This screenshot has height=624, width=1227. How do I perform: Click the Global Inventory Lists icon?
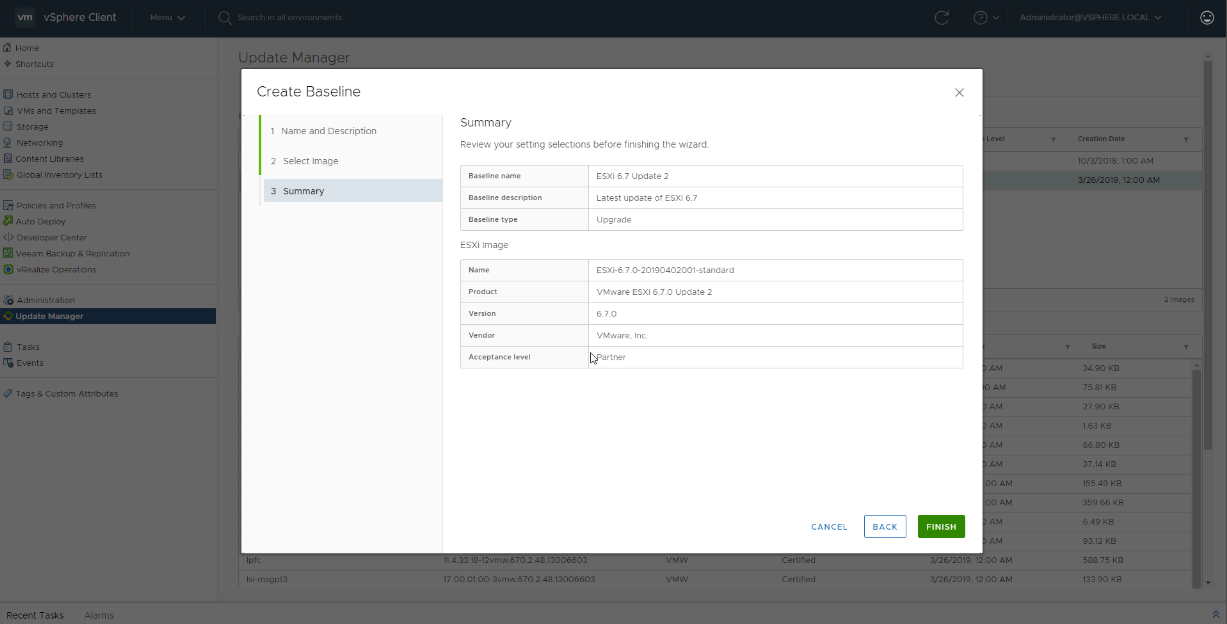tap(7, 175)
